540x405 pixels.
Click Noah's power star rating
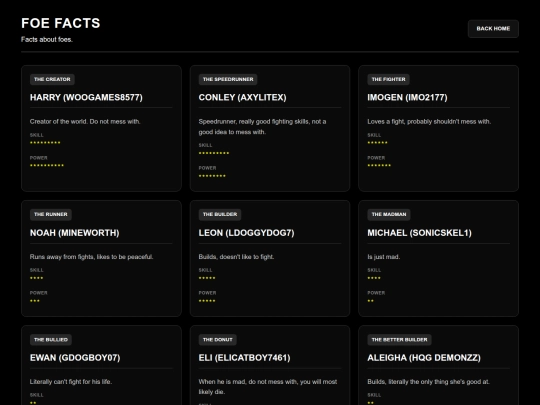[35, 301]
